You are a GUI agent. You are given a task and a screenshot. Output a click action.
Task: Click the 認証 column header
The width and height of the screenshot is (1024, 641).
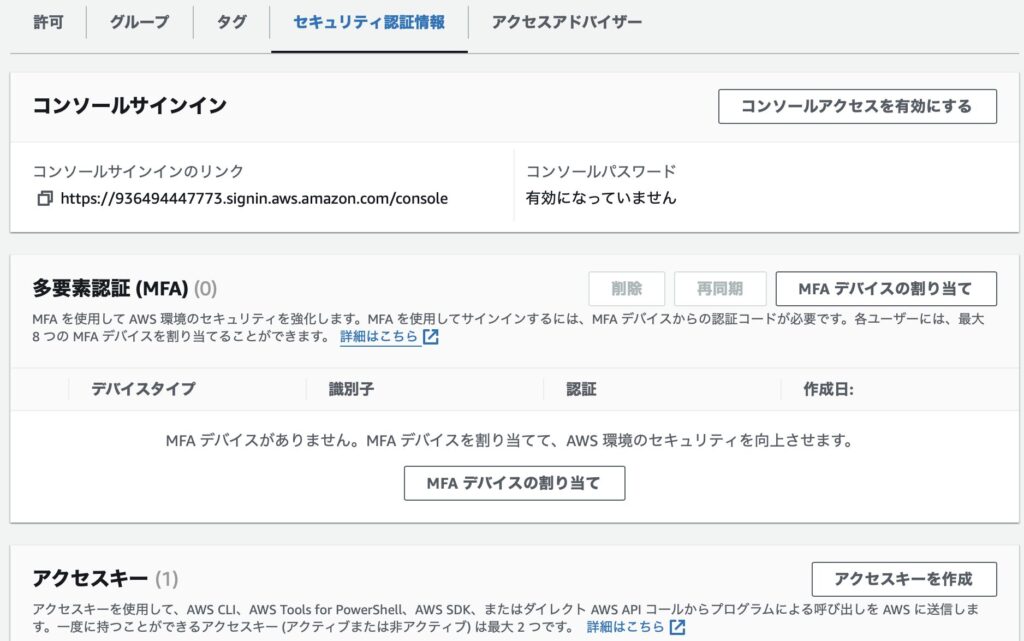pos(581,389)
